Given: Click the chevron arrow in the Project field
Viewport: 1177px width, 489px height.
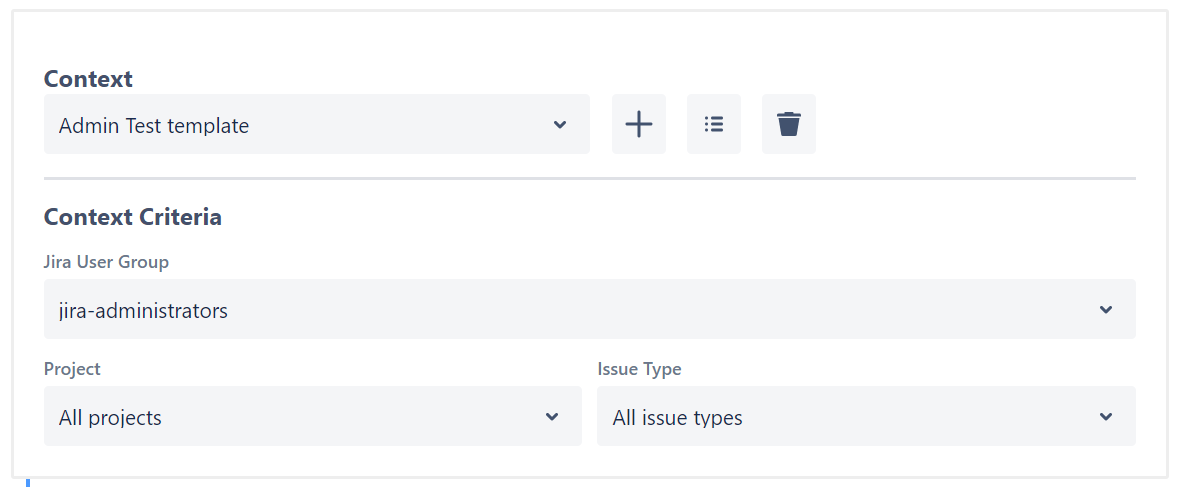Looking at the screenshot, I should 552,417.
